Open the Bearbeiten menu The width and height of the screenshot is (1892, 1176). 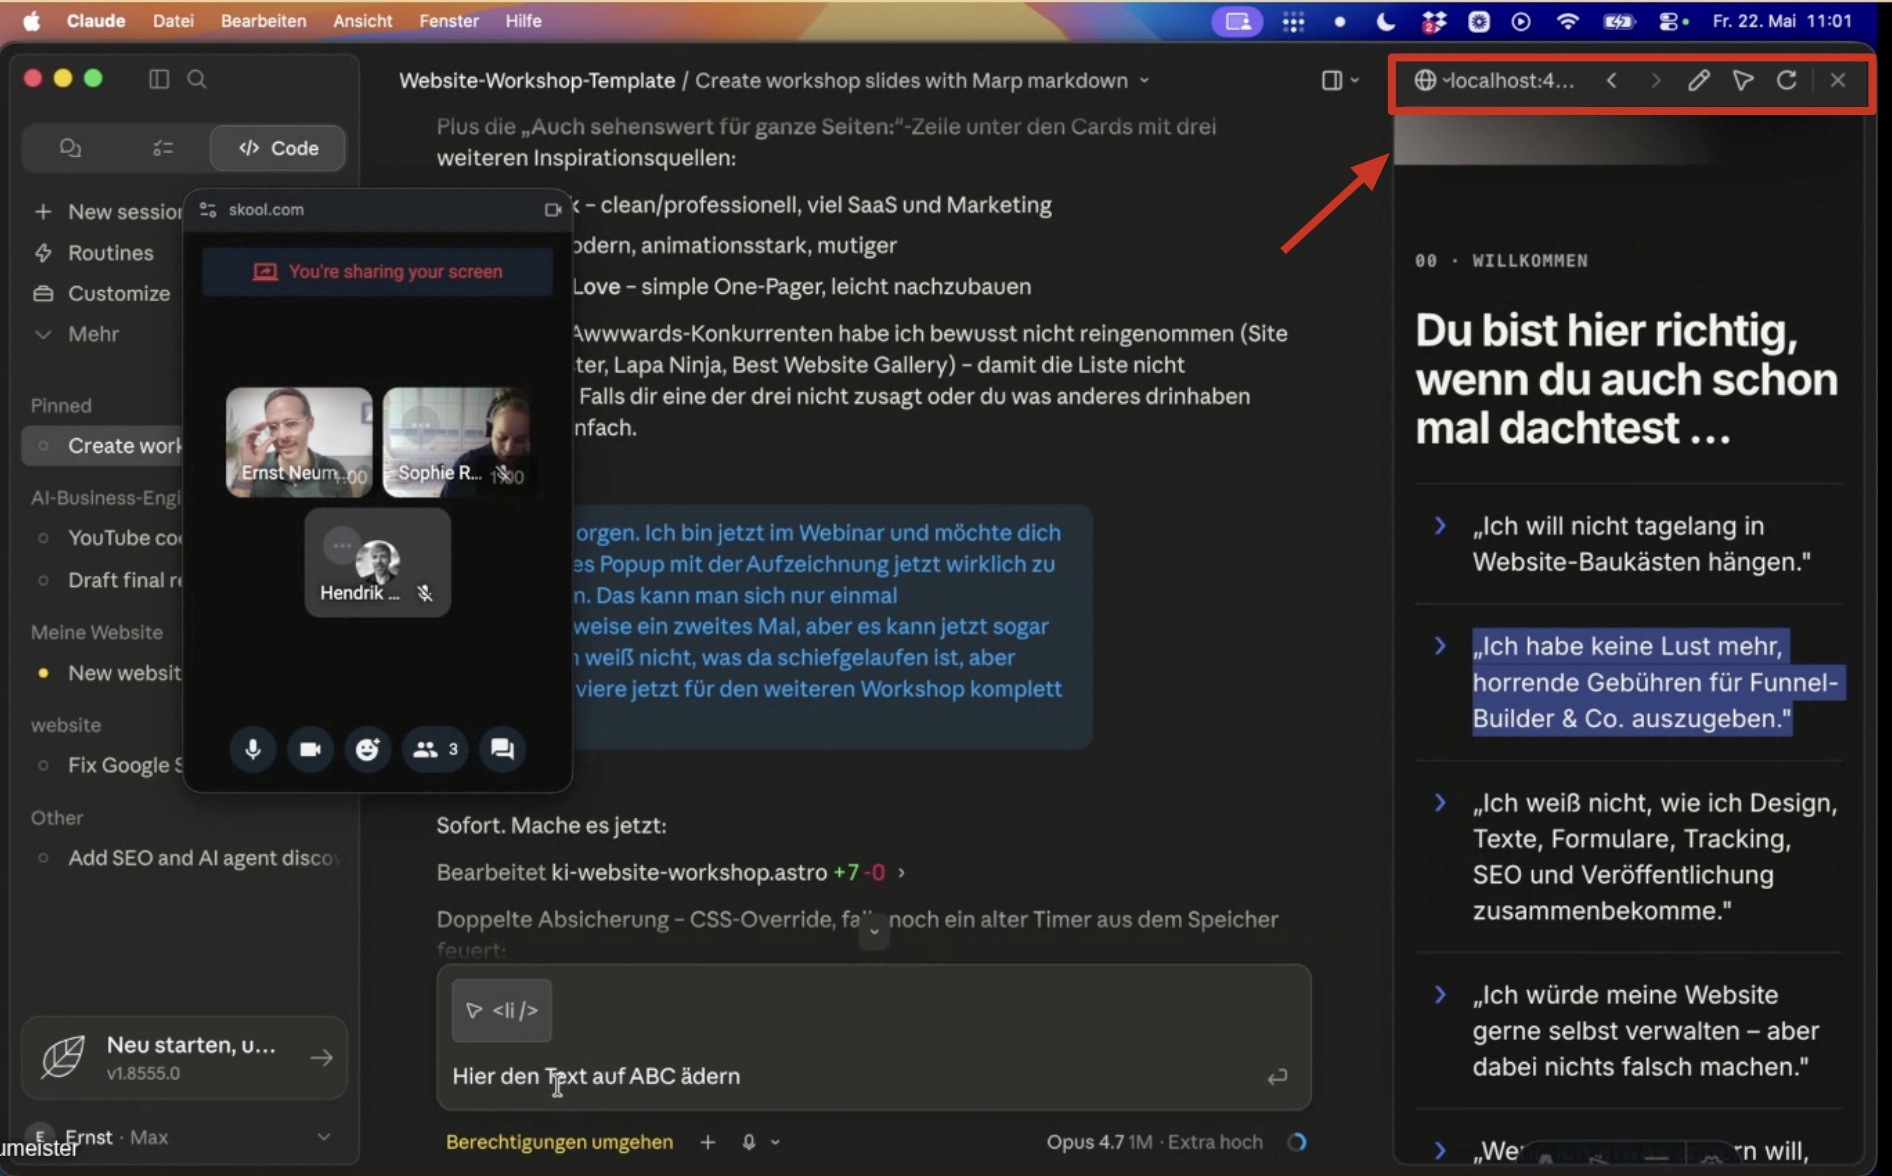pos(263,21)
